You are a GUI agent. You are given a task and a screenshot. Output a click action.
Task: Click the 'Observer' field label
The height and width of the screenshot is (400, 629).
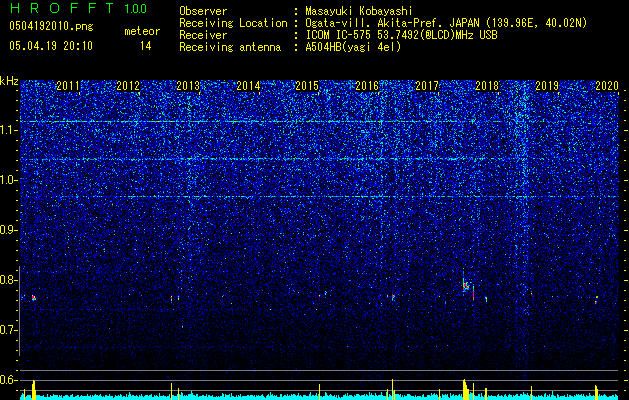(x=203, y=12)
